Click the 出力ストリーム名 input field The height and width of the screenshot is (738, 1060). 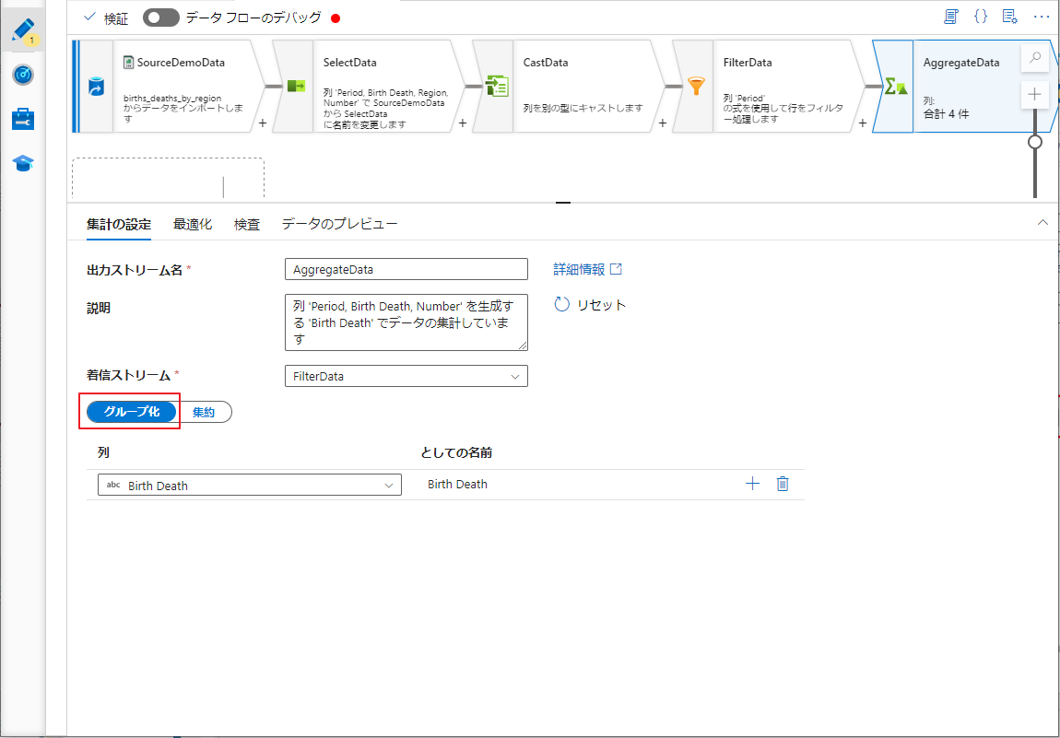406,269
